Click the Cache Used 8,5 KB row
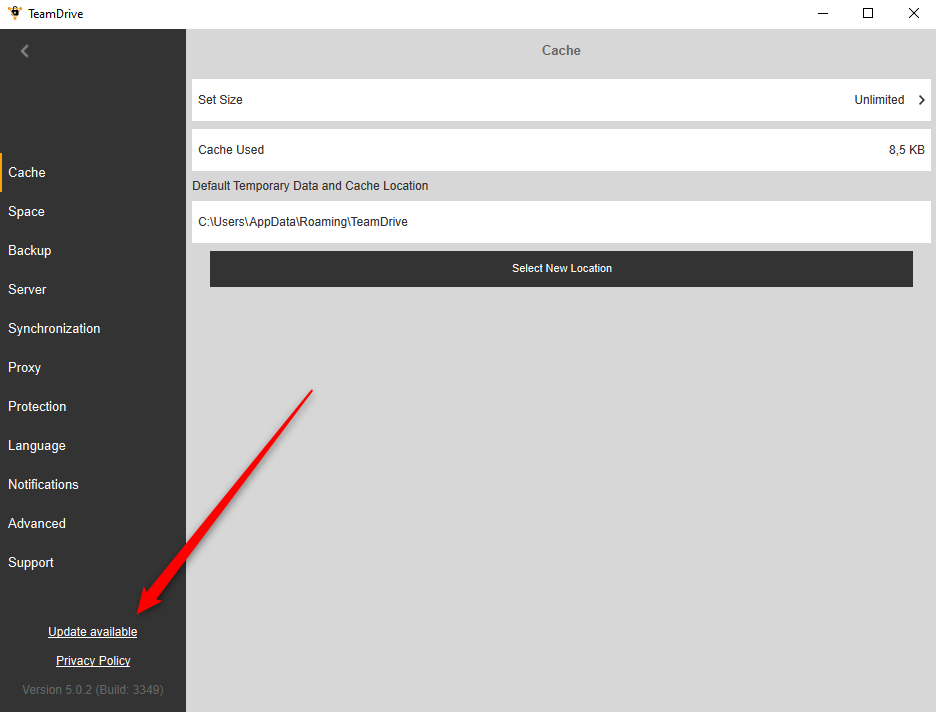This screenshot has width=936, height=712. [561, 150]
